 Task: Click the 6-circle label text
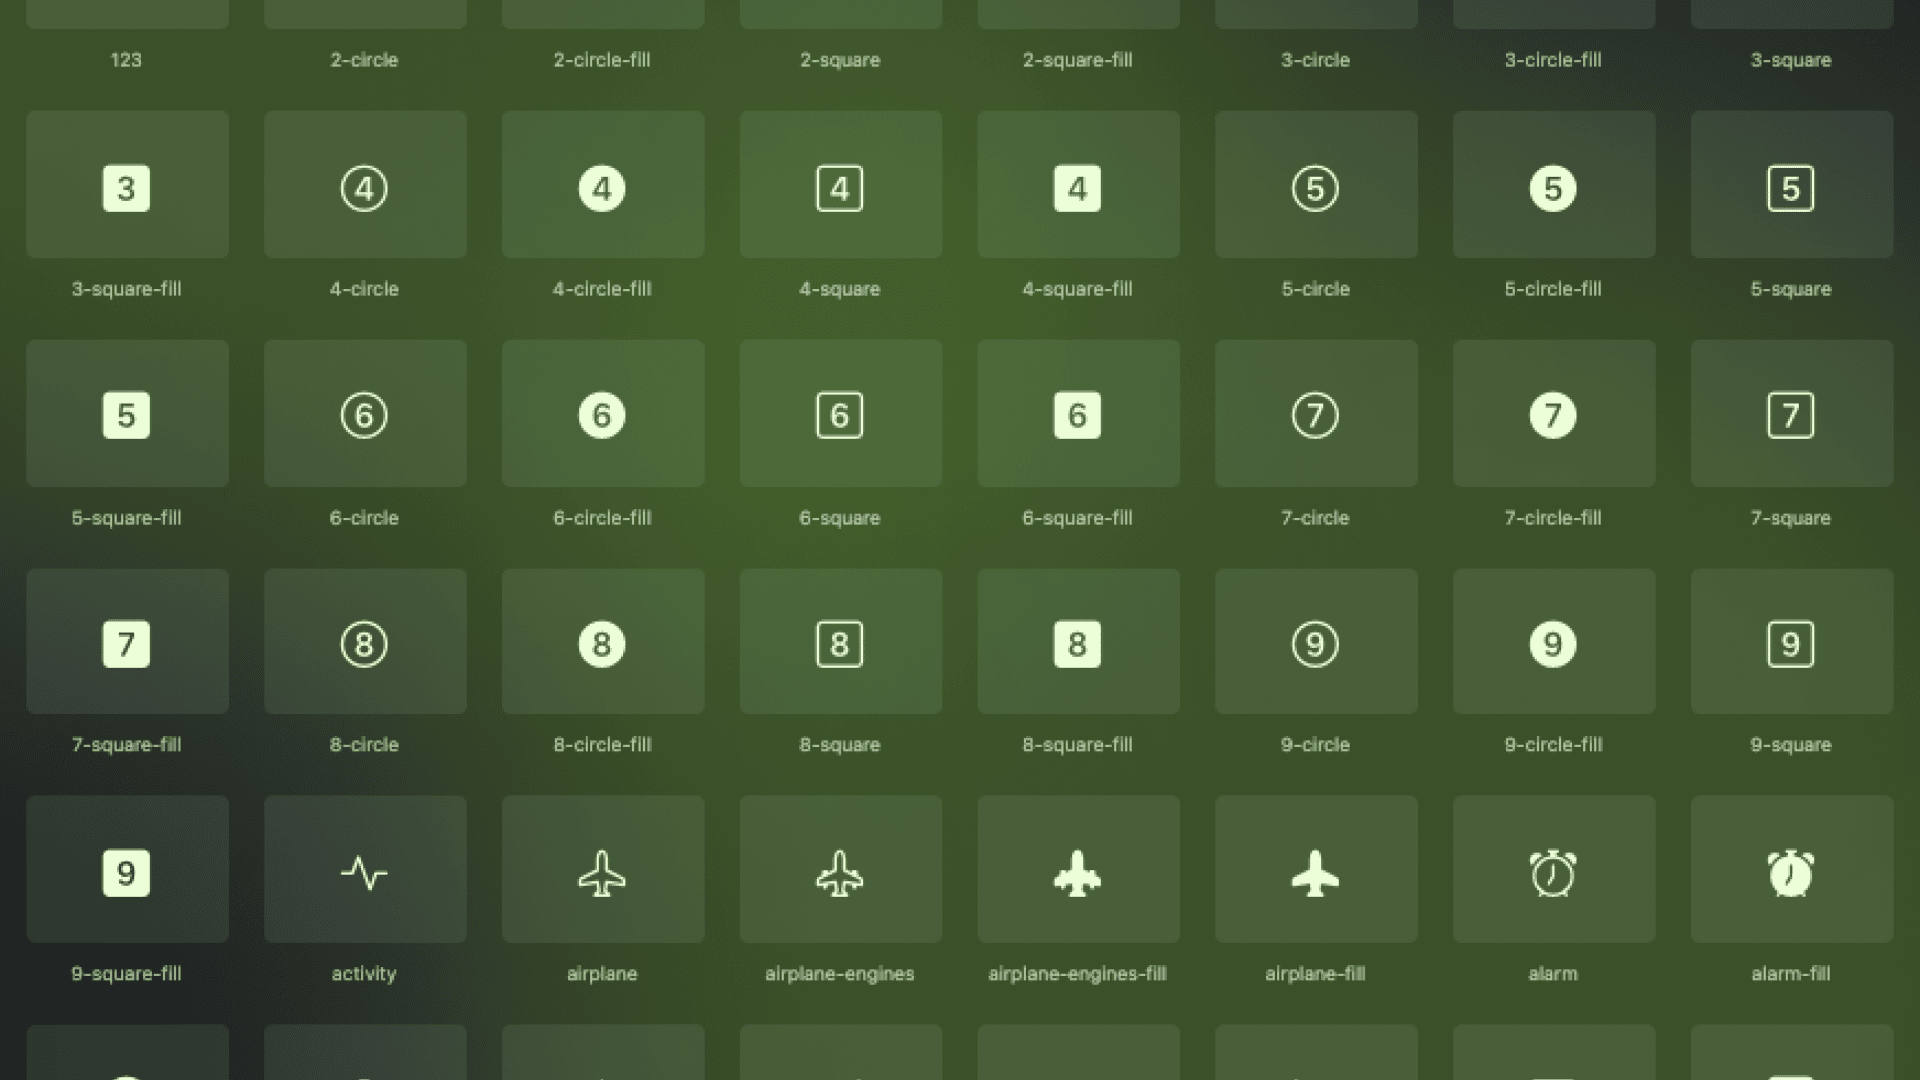[364, 518]
